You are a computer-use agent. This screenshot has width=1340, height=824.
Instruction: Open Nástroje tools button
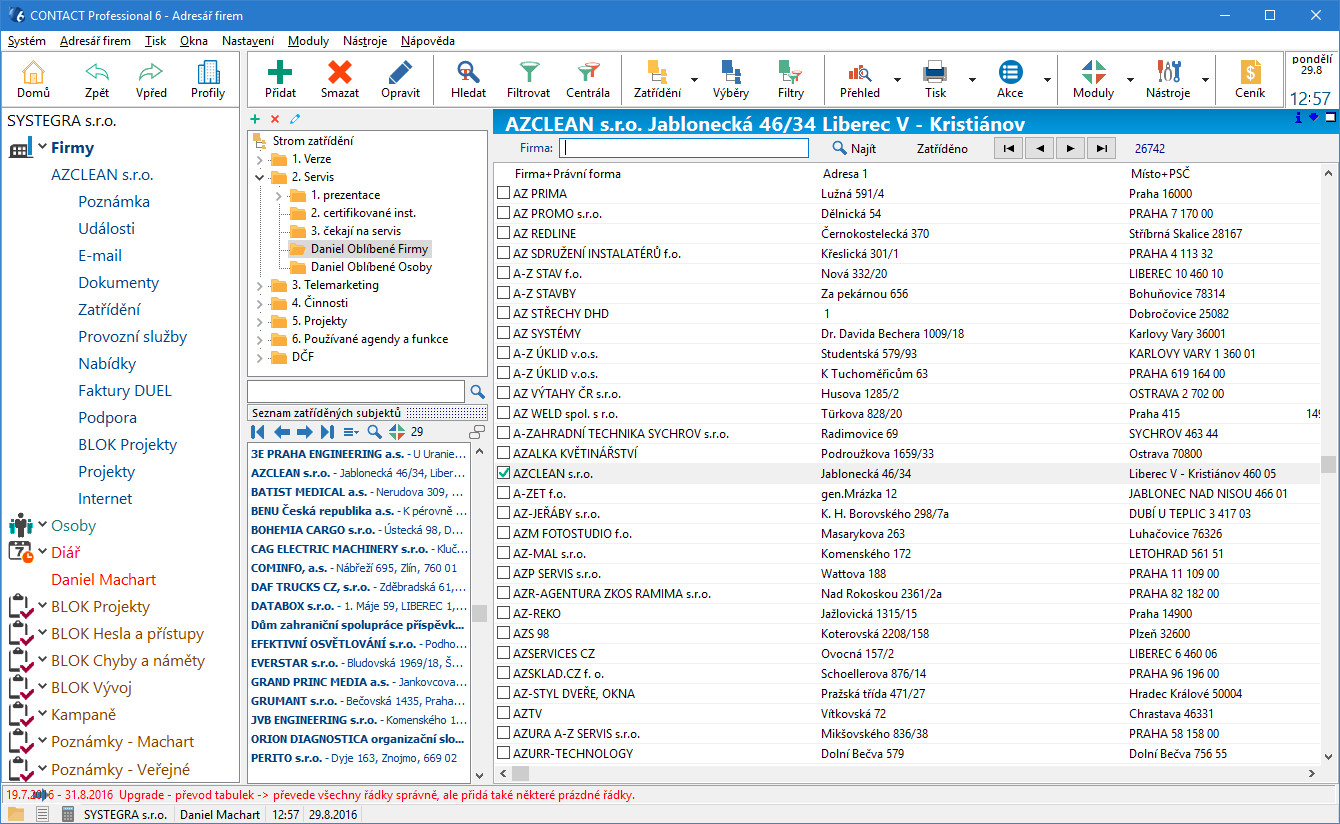tap(1168, 79)
